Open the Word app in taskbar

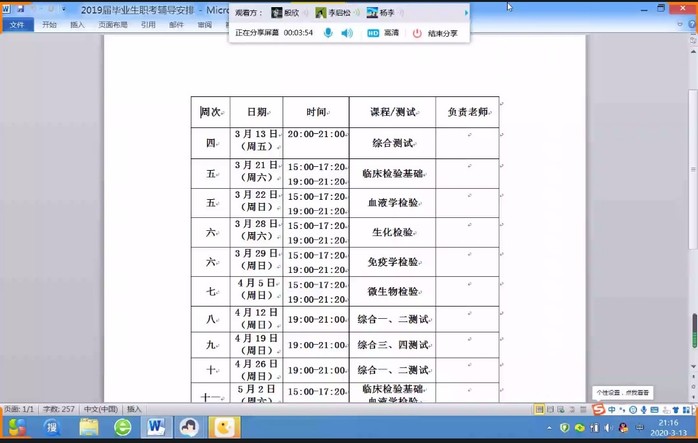tap(155, 427)
